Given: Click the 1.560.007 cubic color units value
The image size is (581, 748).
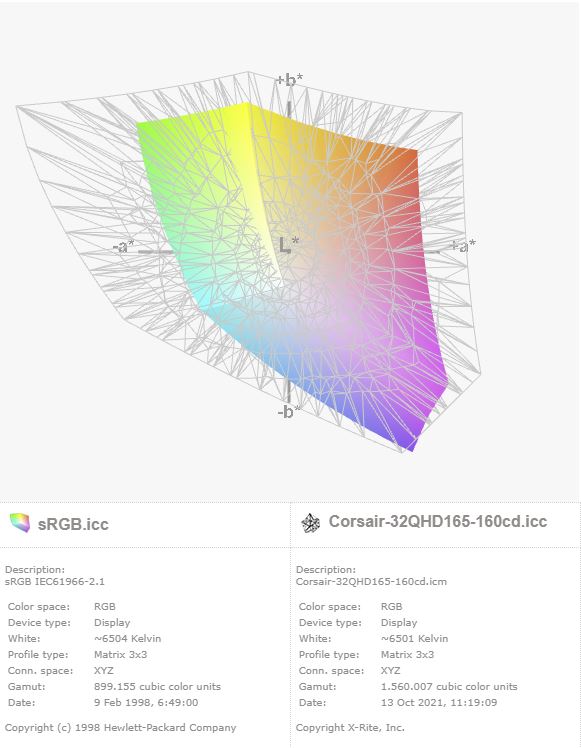Looking at the screenshot, I should pyautogui.click(x=449, y=686).
